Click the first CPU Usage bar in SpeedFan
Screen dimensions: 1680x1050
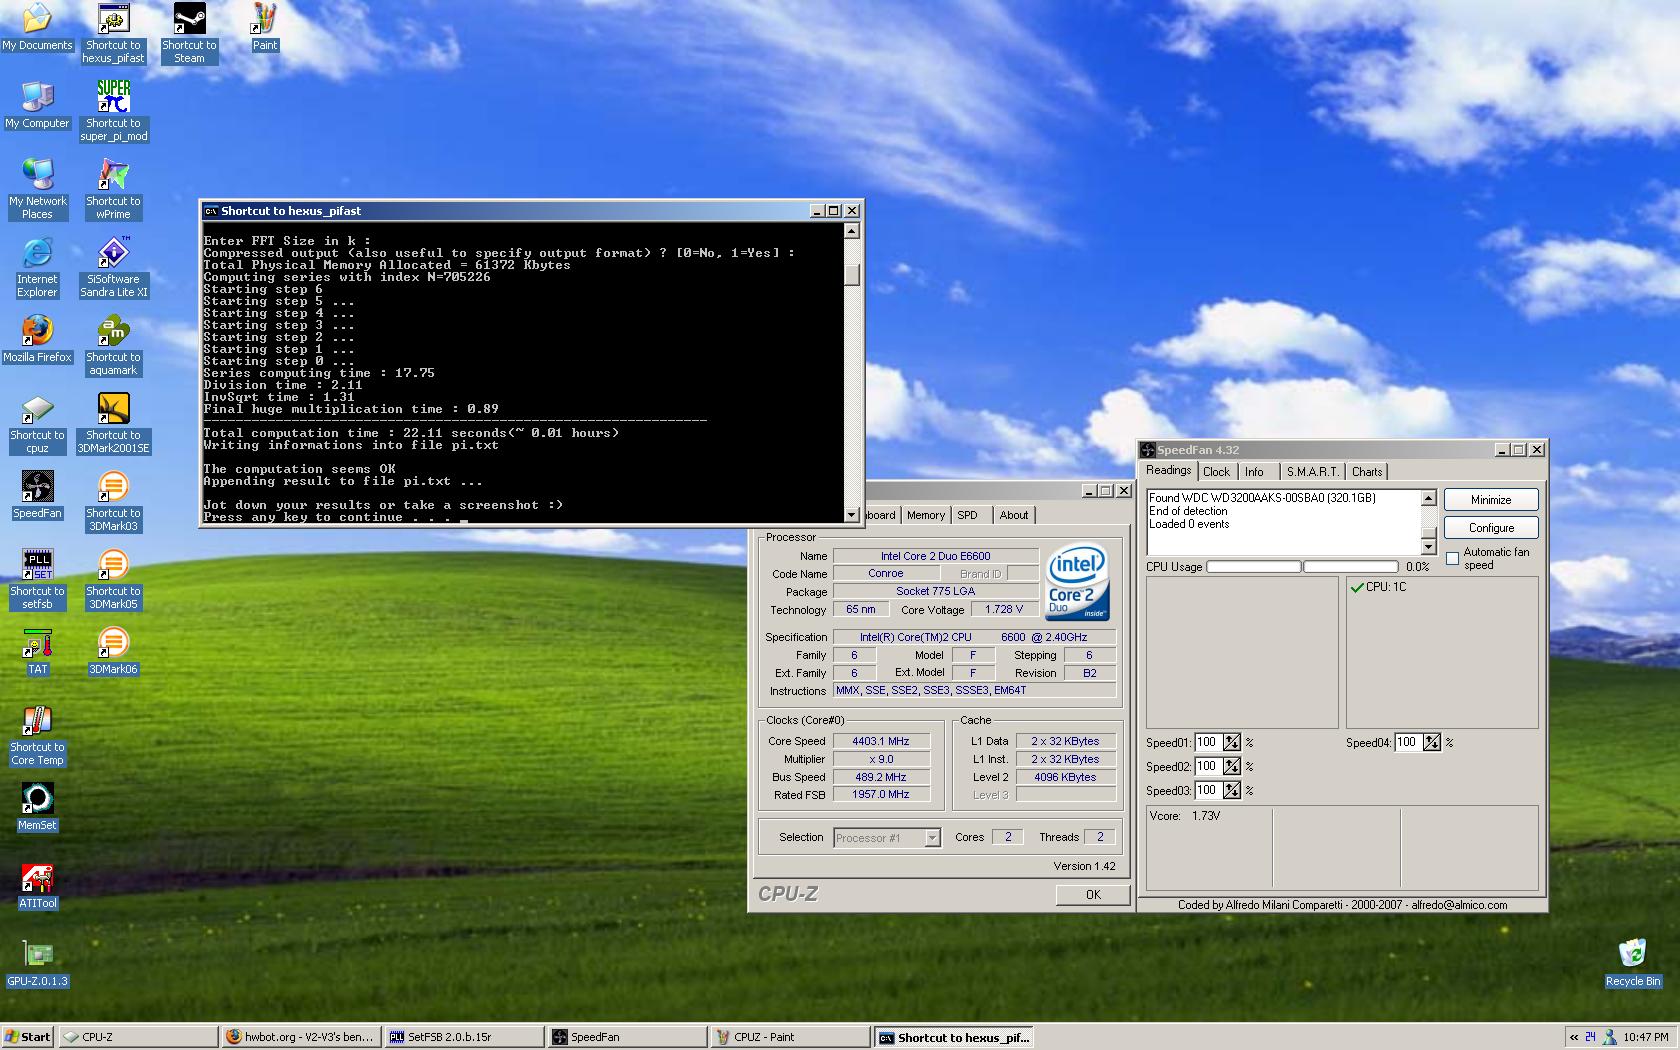1253,567
